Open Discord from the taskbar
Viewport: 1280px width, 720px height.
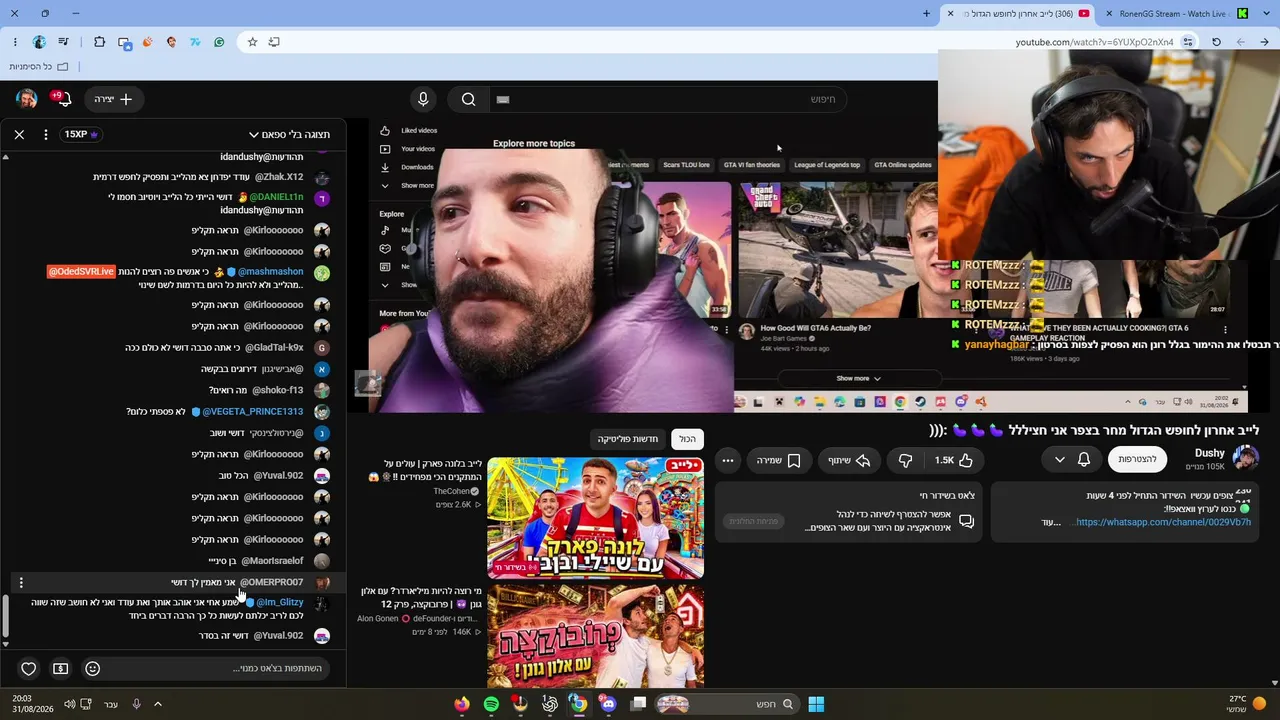tap(608, 704)
